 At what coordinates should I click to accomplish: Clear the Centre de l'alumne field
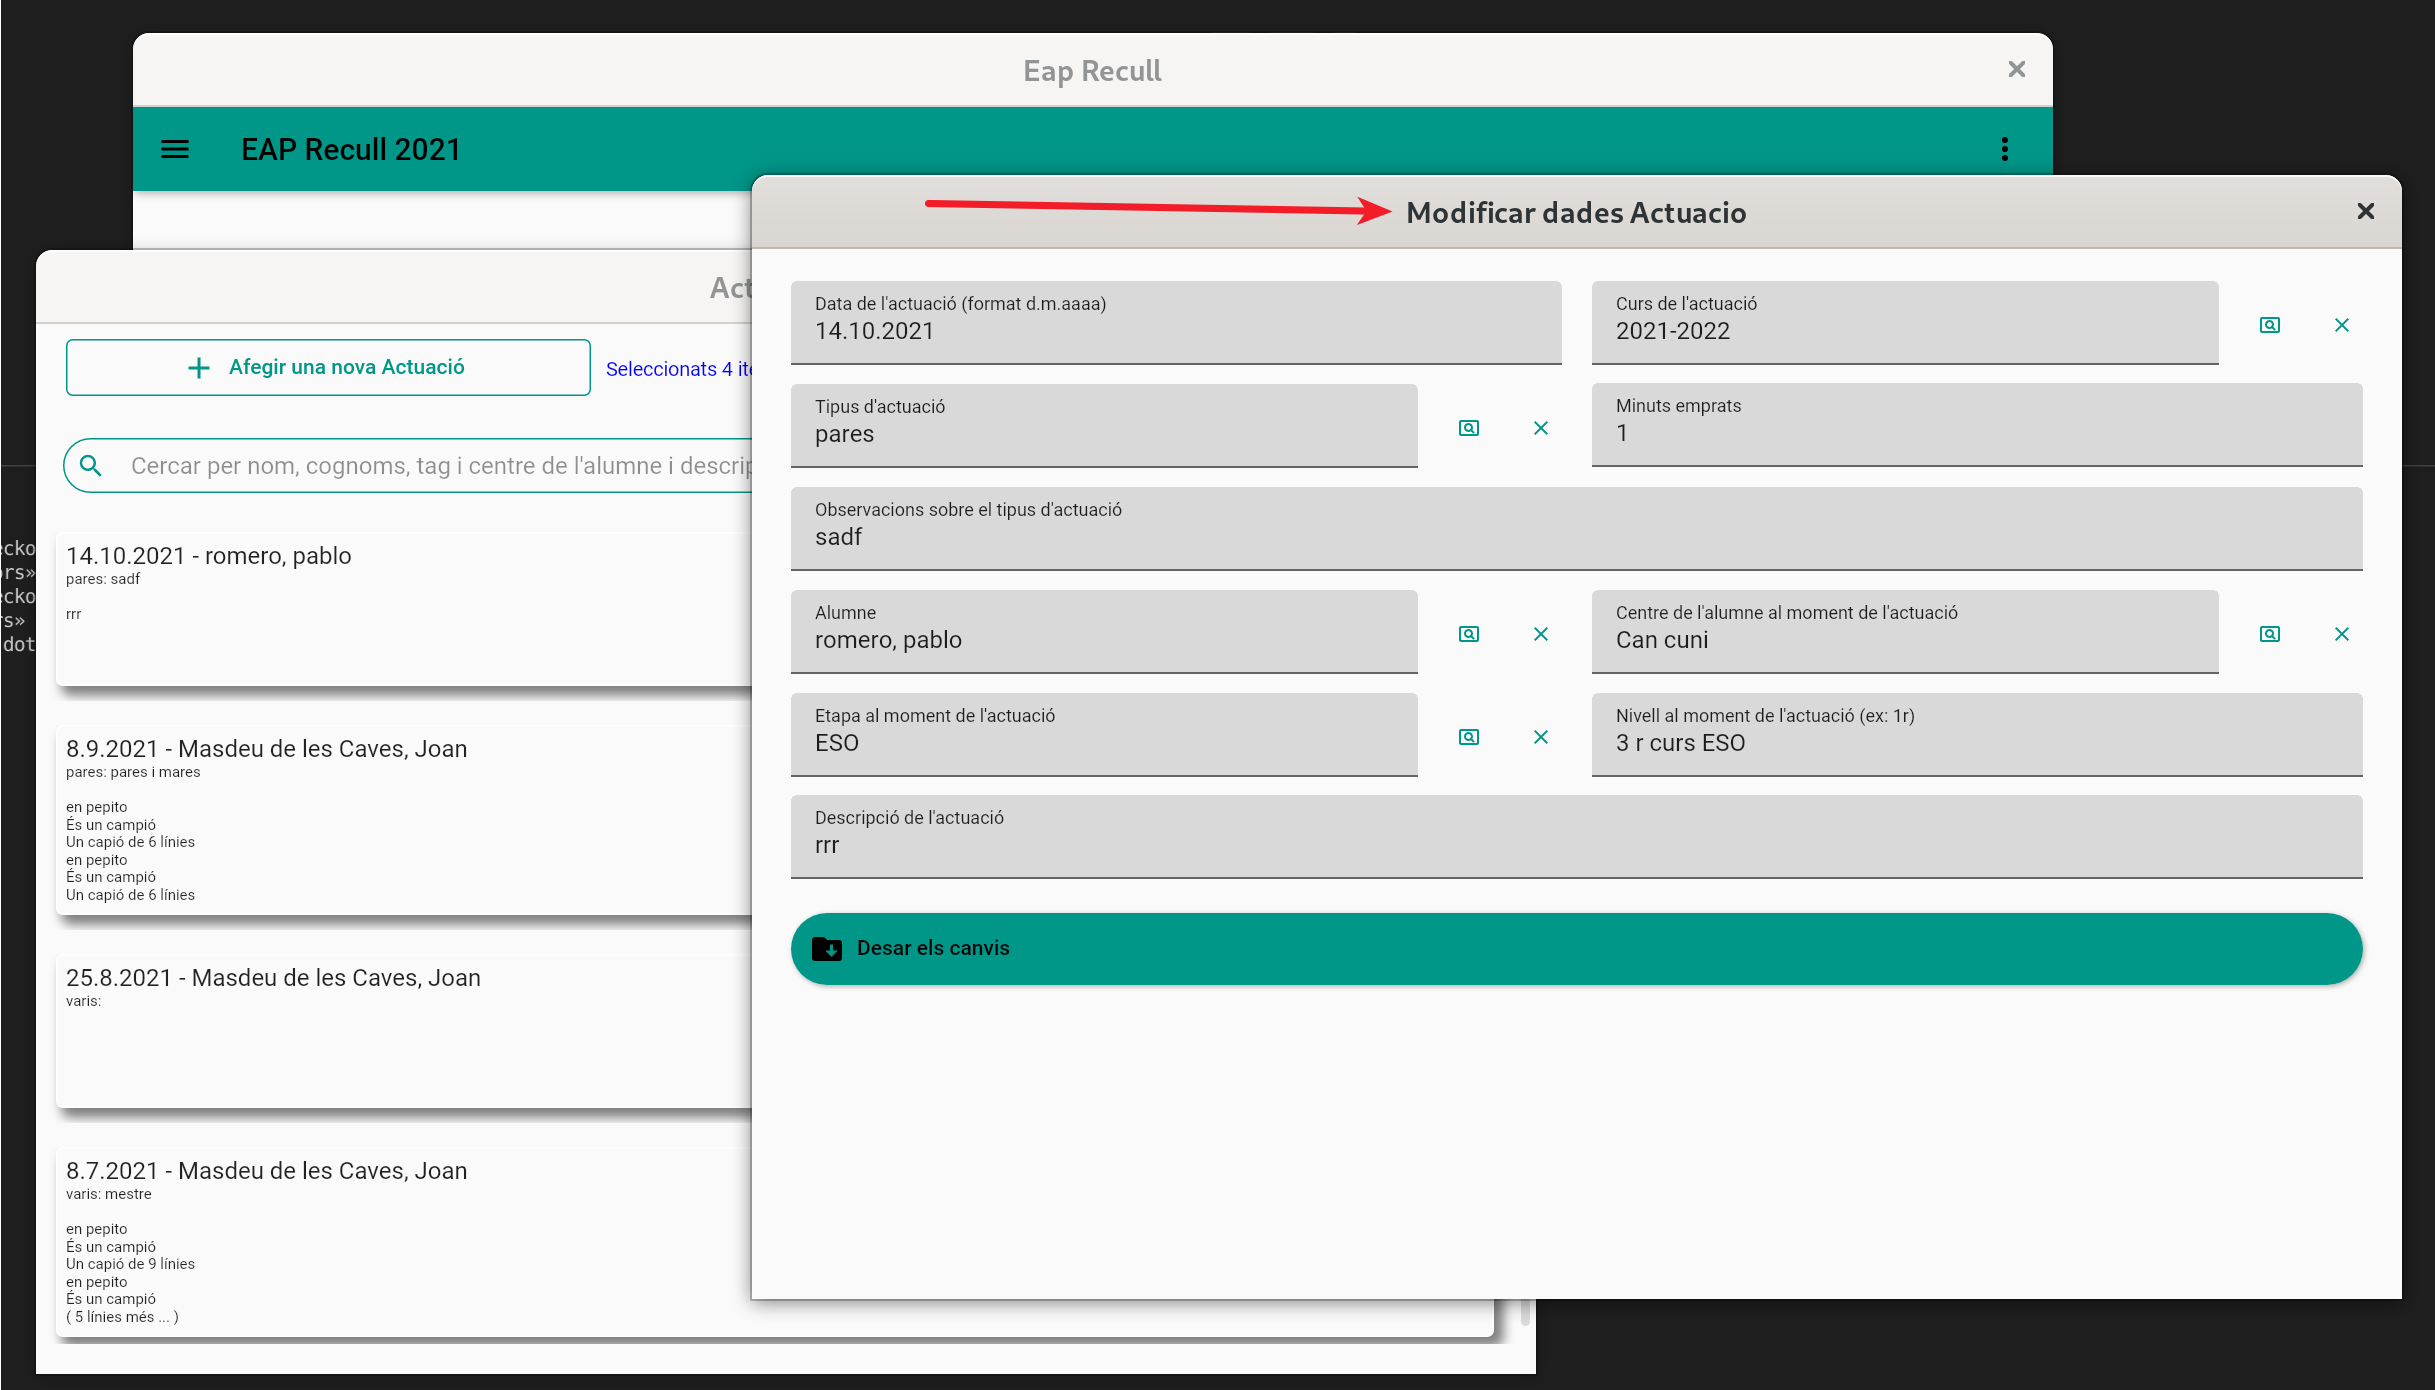click(2341, 634)
